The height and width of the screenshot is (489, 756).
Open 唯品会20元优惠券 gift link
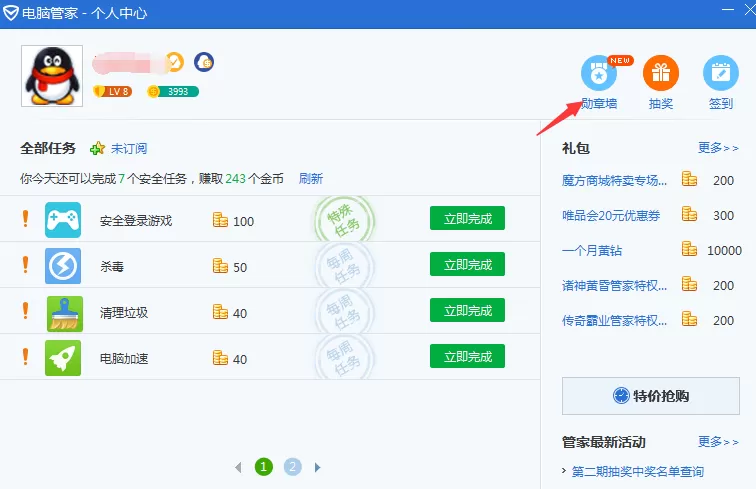click(x=611, y=216)
